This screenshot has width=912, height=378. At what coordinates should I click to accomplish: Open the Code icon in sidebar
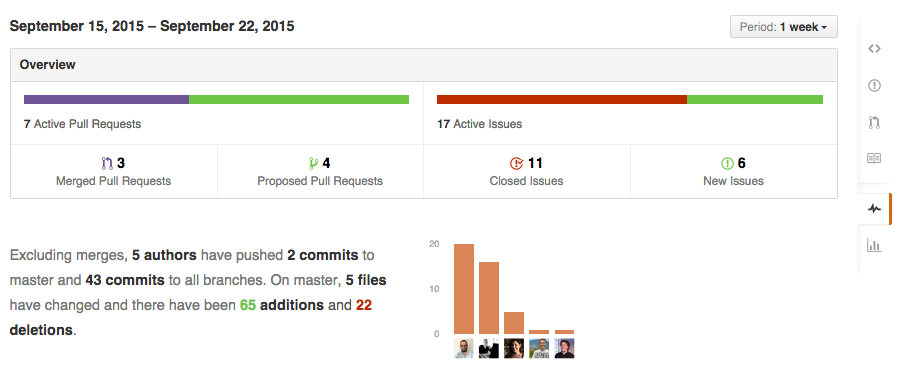click(x=874, y=49)
